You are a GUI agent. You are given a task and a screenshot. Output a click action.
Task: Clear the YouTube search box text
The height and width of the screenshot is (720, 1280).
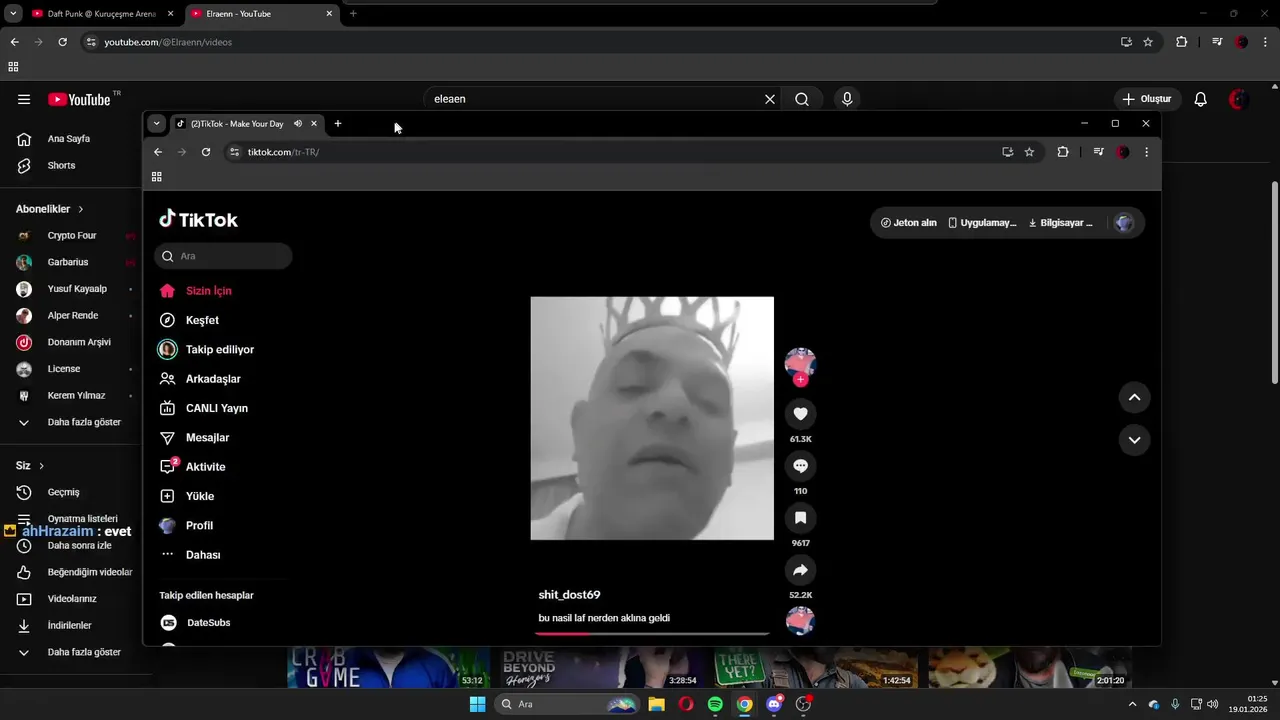tap(770, 99)
